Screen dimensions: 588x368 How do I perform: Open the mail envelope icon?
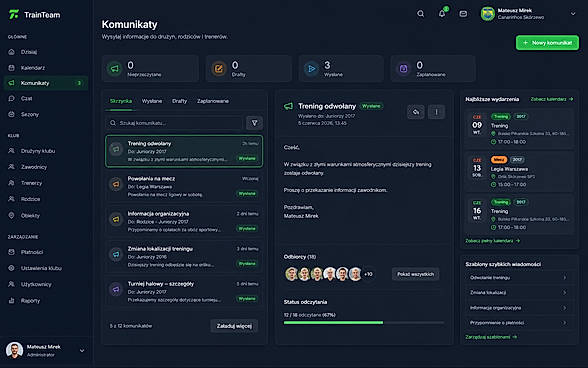pyautogui.click(x=463, y=14)
